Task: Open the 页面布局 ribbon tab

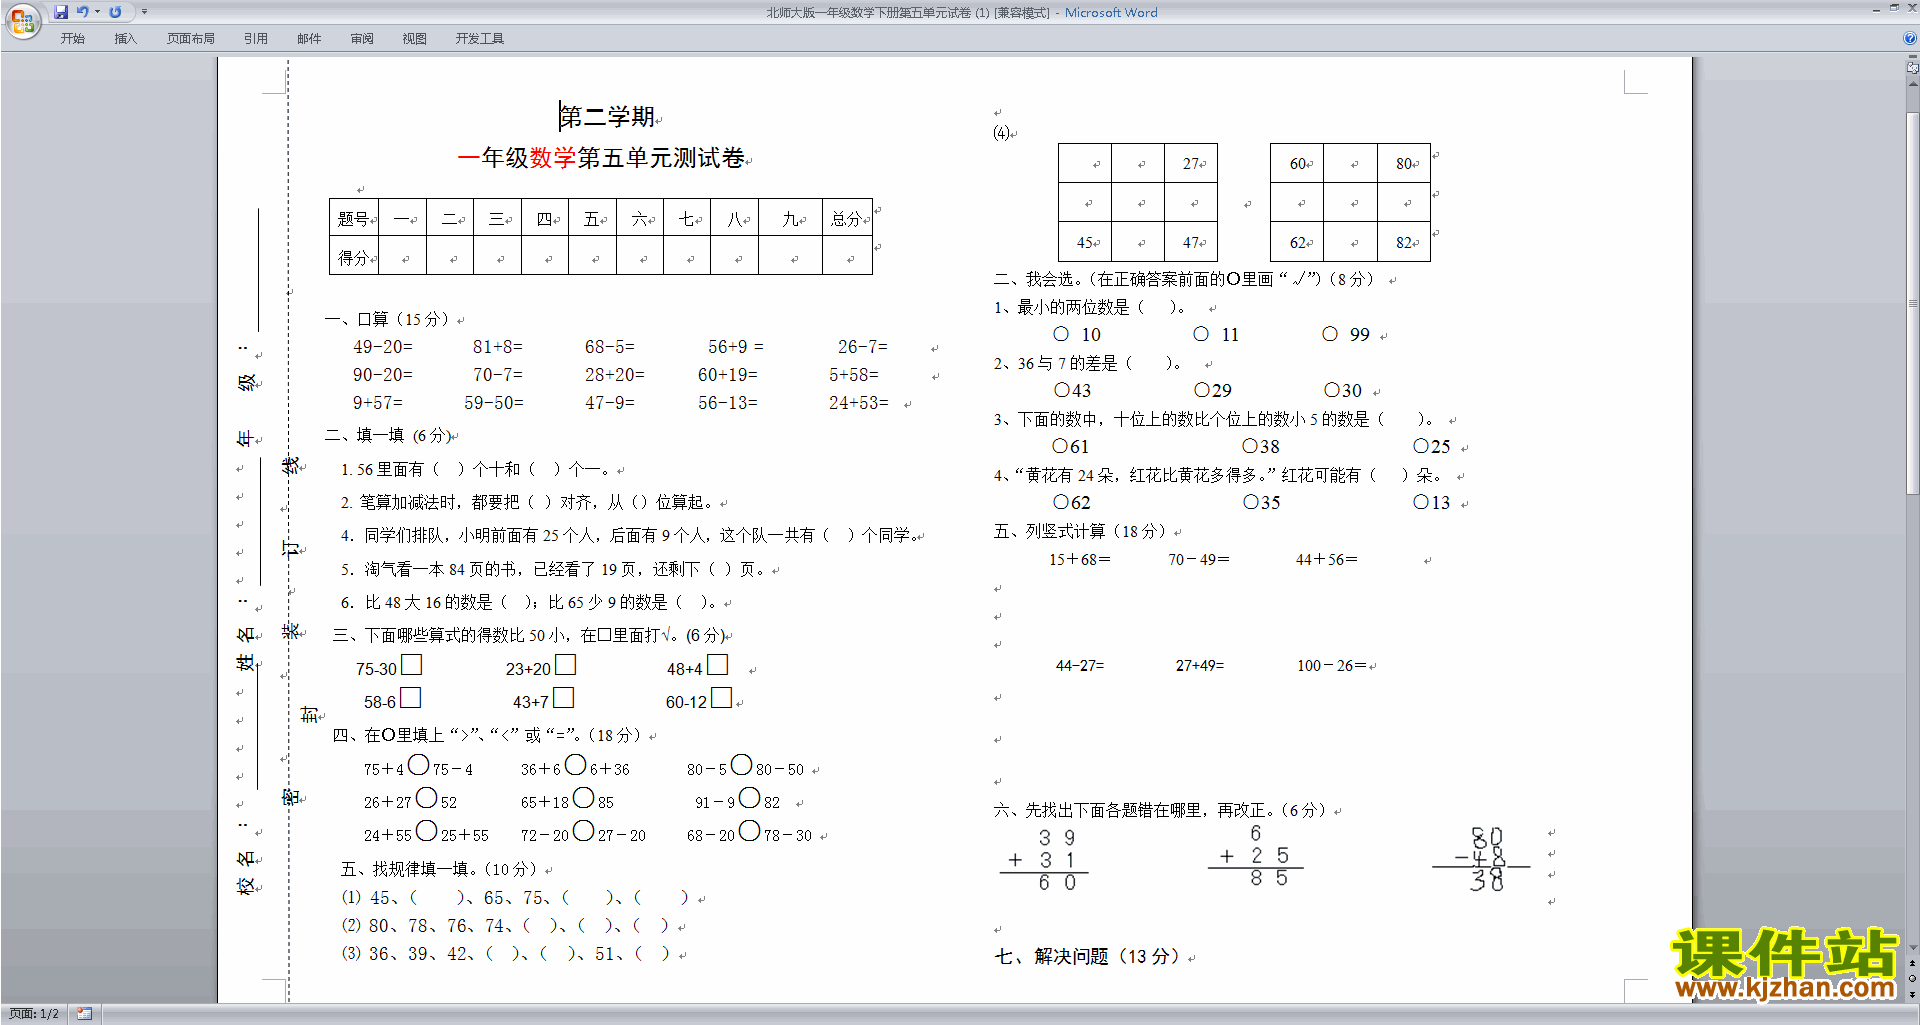Action: (x=191, y=38)
